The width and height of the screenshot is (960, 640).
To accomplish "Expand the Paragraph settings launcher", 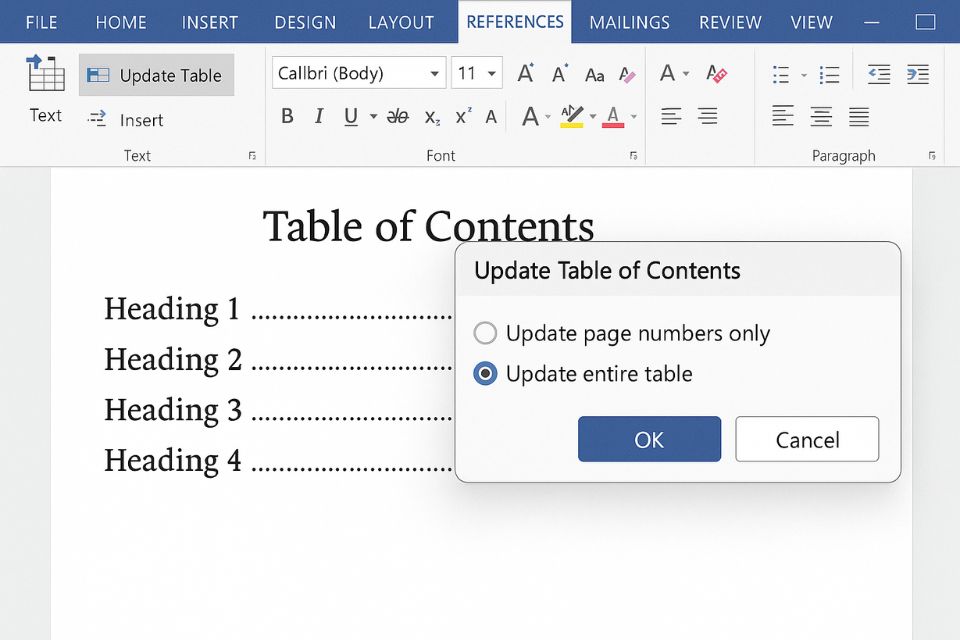I will click(931, 155).
